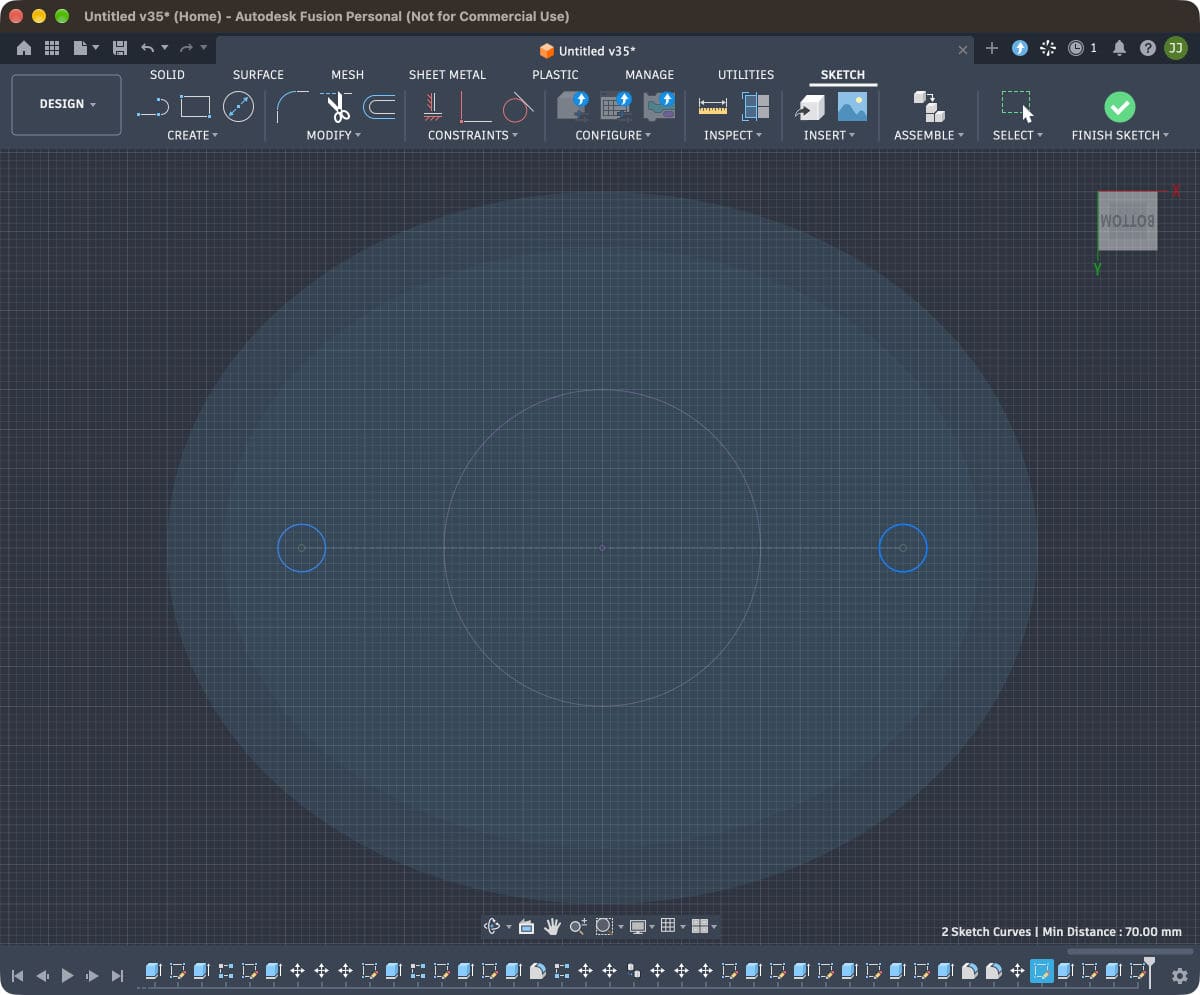The width and height of the screenshot is (1200, 995).
Task: Open the DESIGN workspace dropdown
Action: 67,104
